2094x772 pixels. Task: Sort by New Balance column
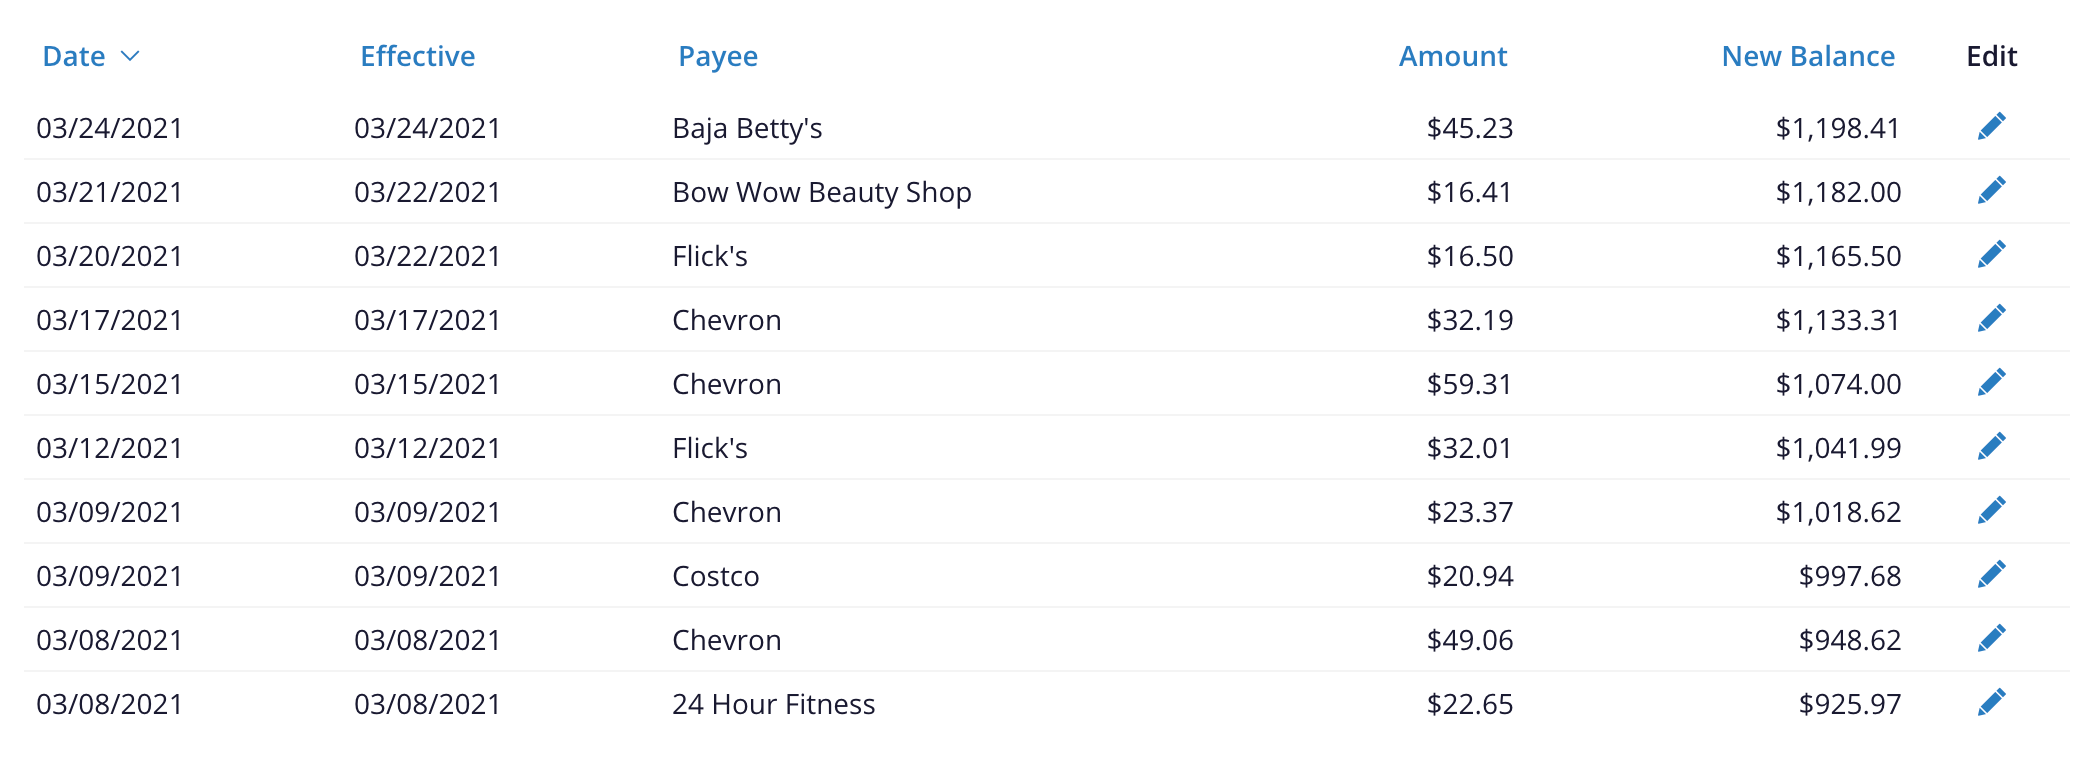pos(1807,57)
